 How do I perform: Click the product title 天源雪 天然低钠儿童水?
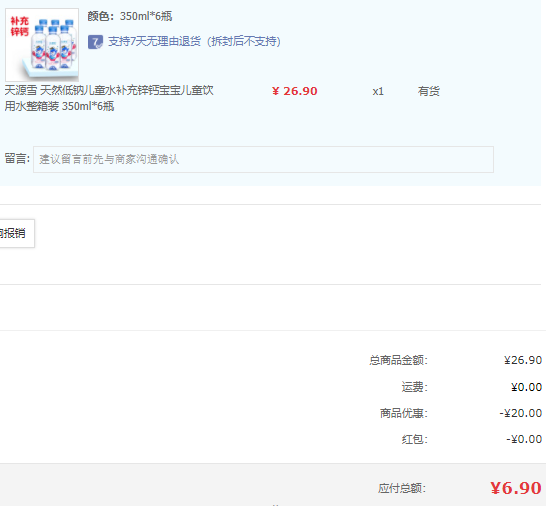(109, 98)
